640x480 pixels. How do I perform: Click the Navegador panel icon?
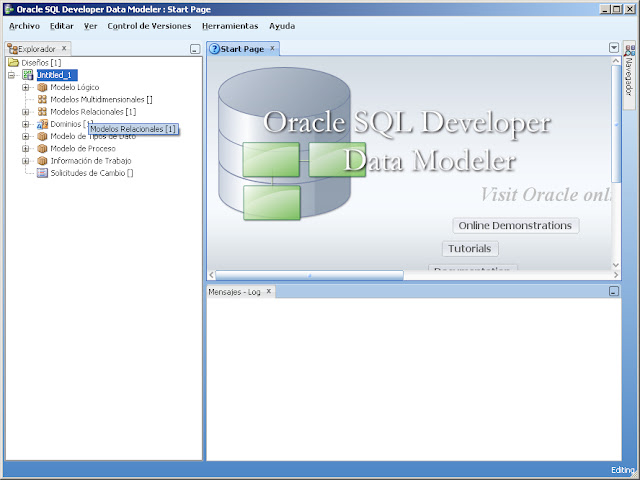630,50
